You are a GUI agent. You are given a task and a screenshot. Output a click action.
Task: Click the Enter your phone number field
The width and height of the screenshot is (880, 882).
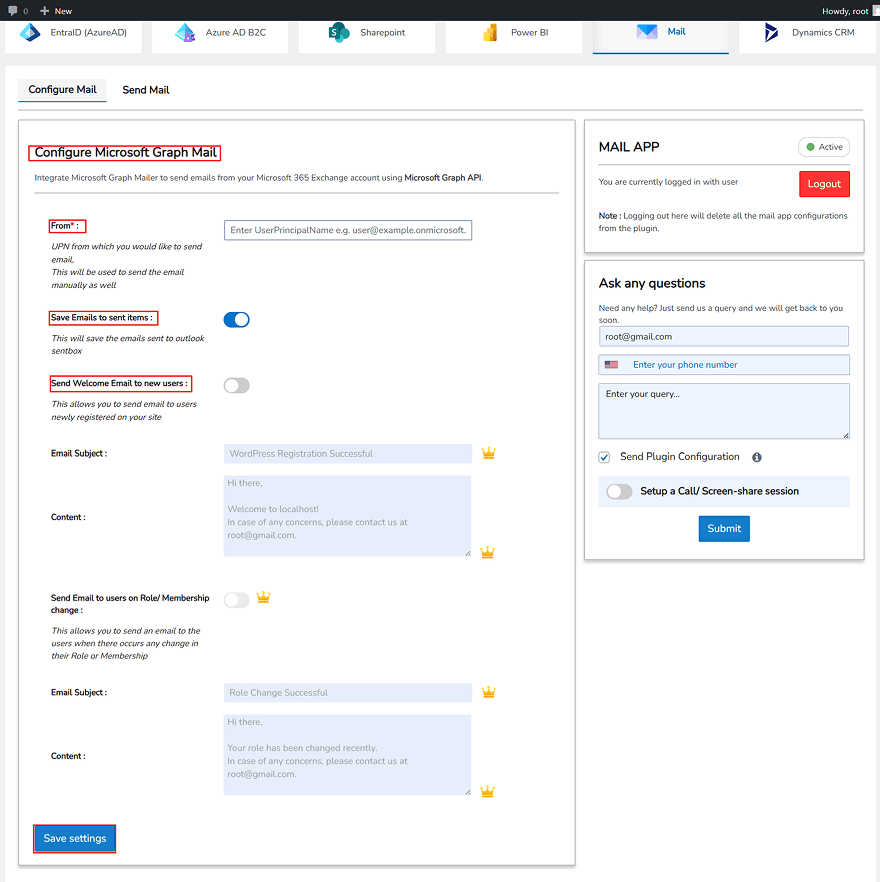[724, 364]
